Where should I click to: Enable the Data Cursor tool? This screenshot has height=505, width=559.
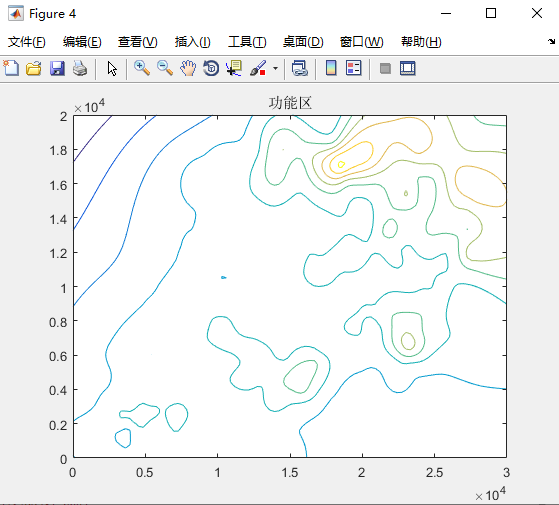coord(234,68)
